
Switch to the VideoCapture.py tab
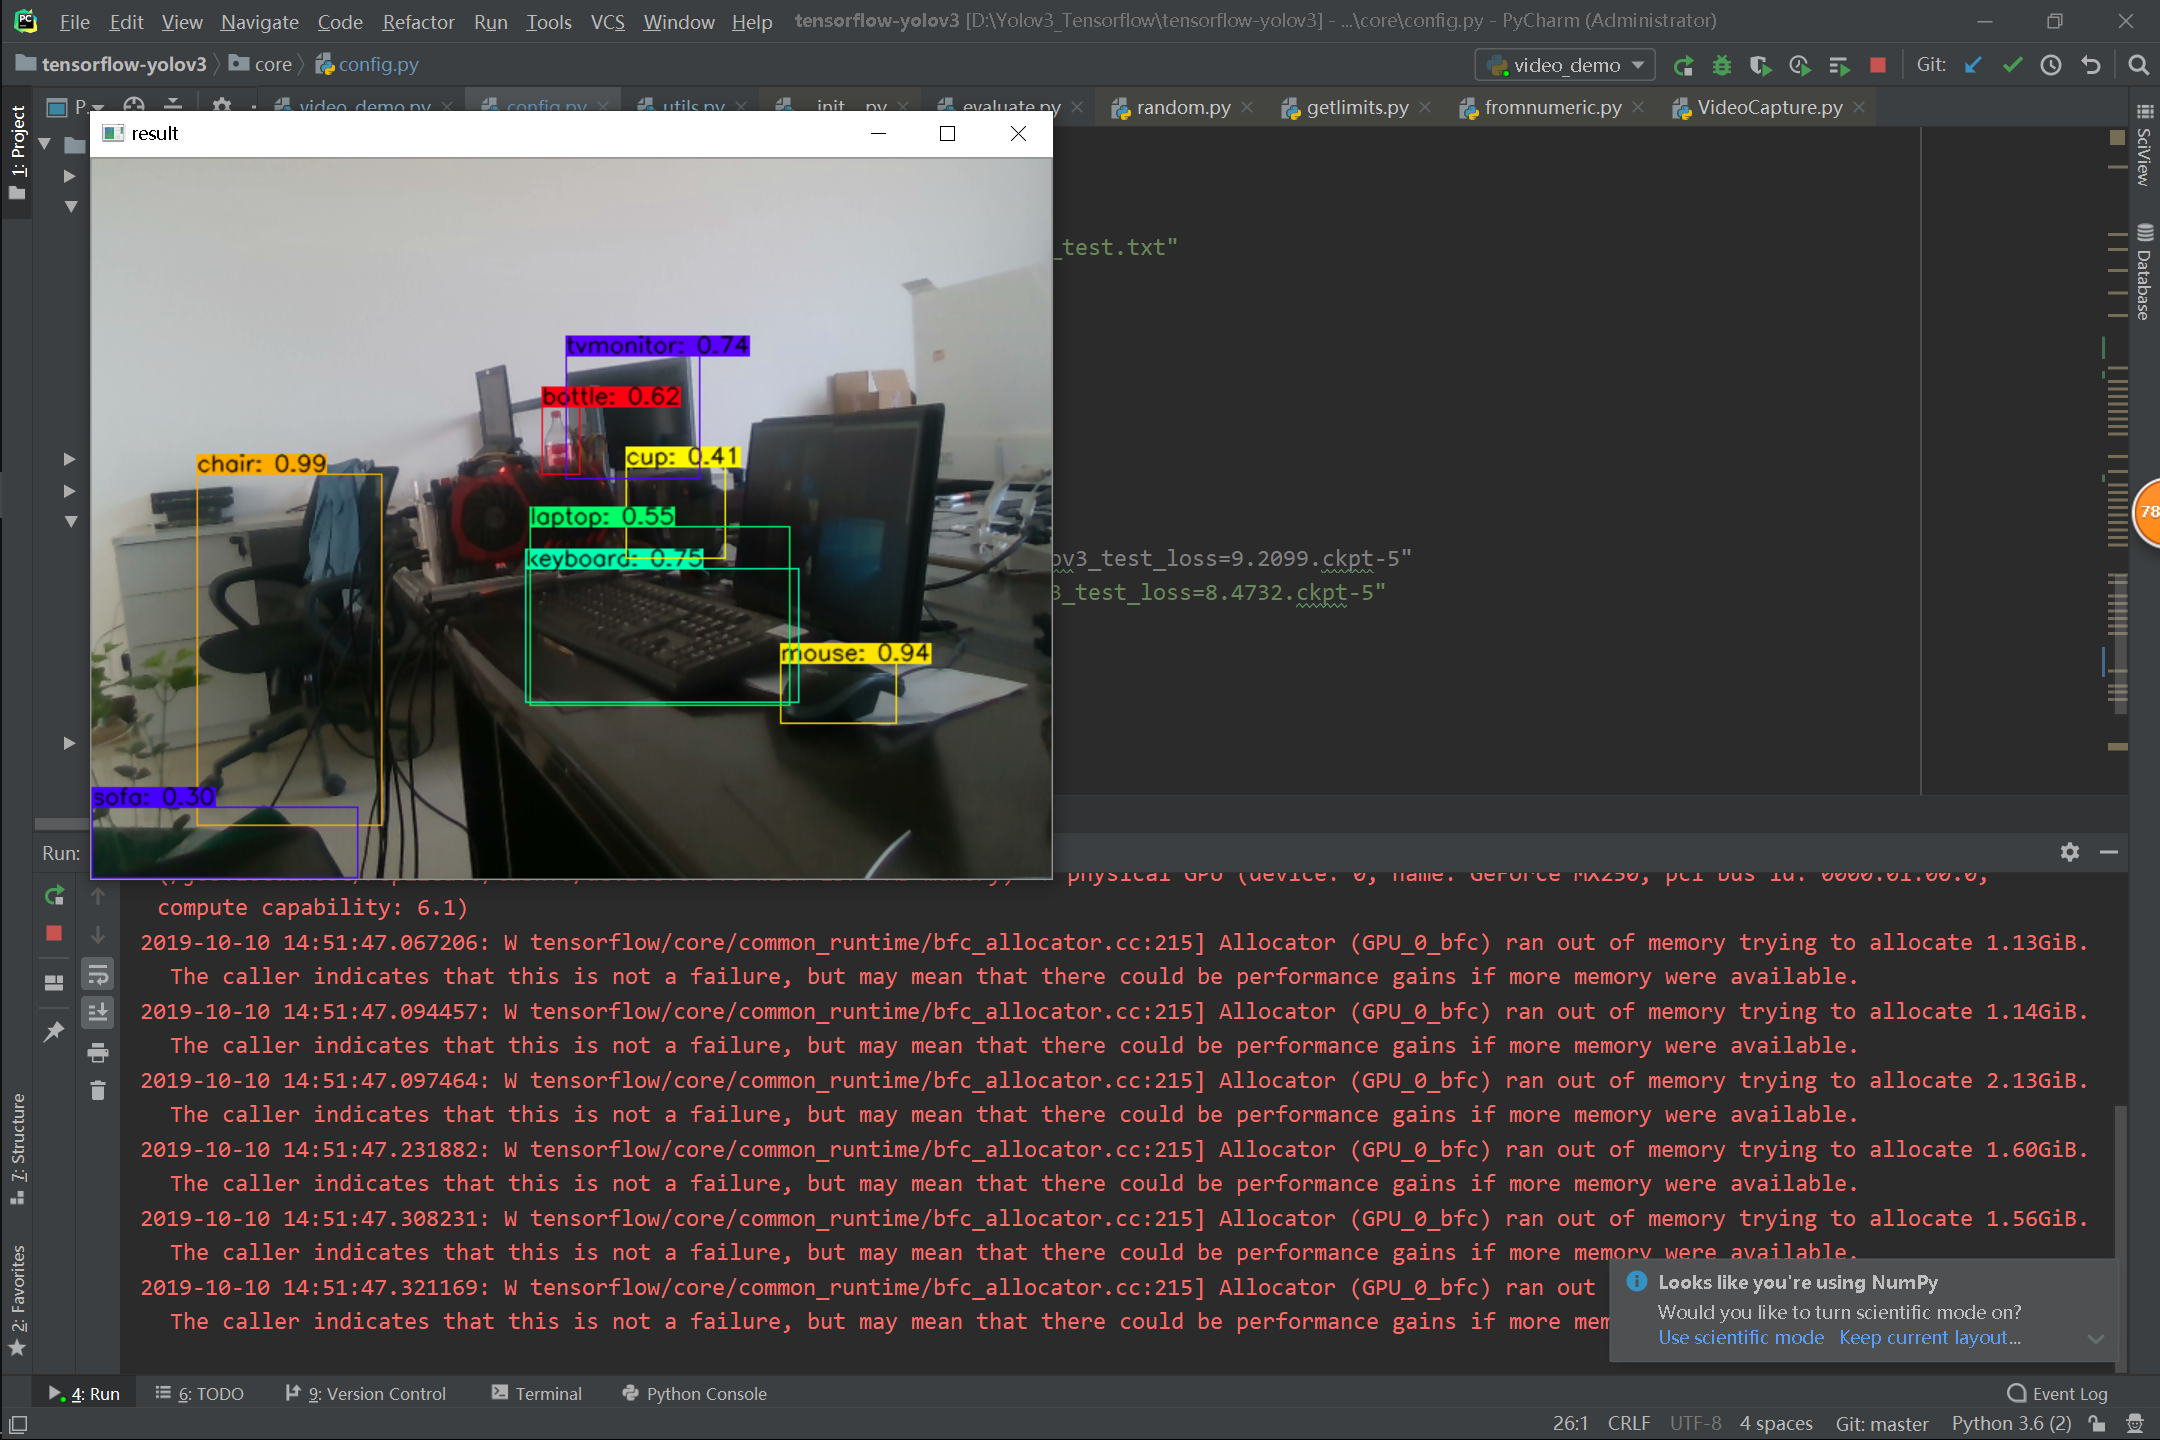pyautogui.click(x=1769, y=108)
